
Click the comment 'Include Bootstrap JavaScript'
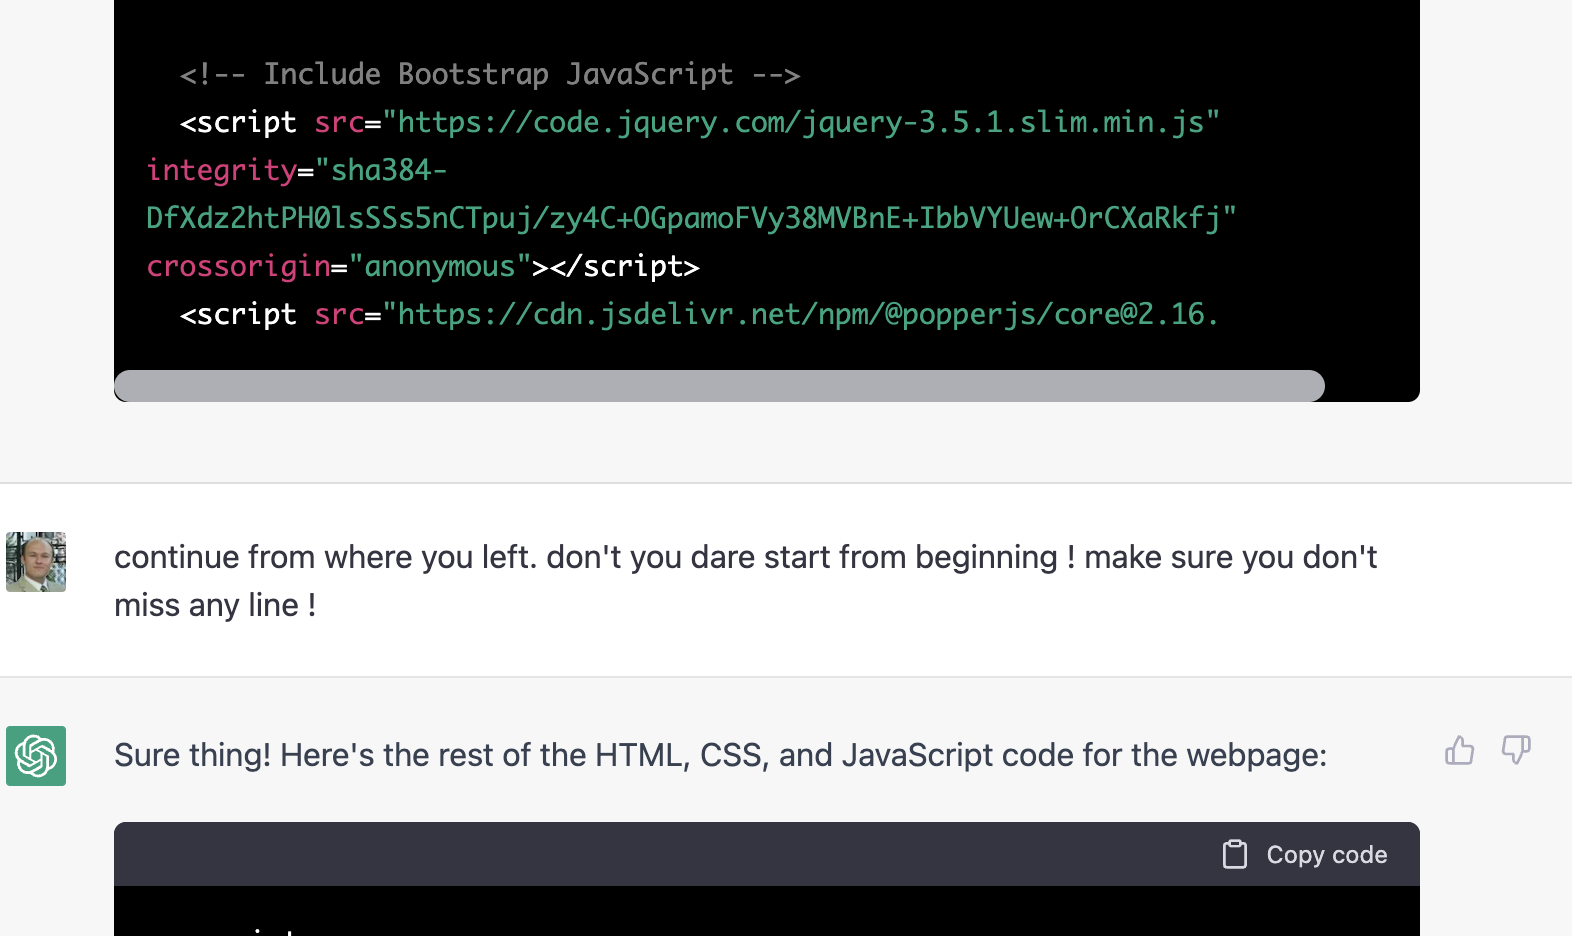point(490,74)
